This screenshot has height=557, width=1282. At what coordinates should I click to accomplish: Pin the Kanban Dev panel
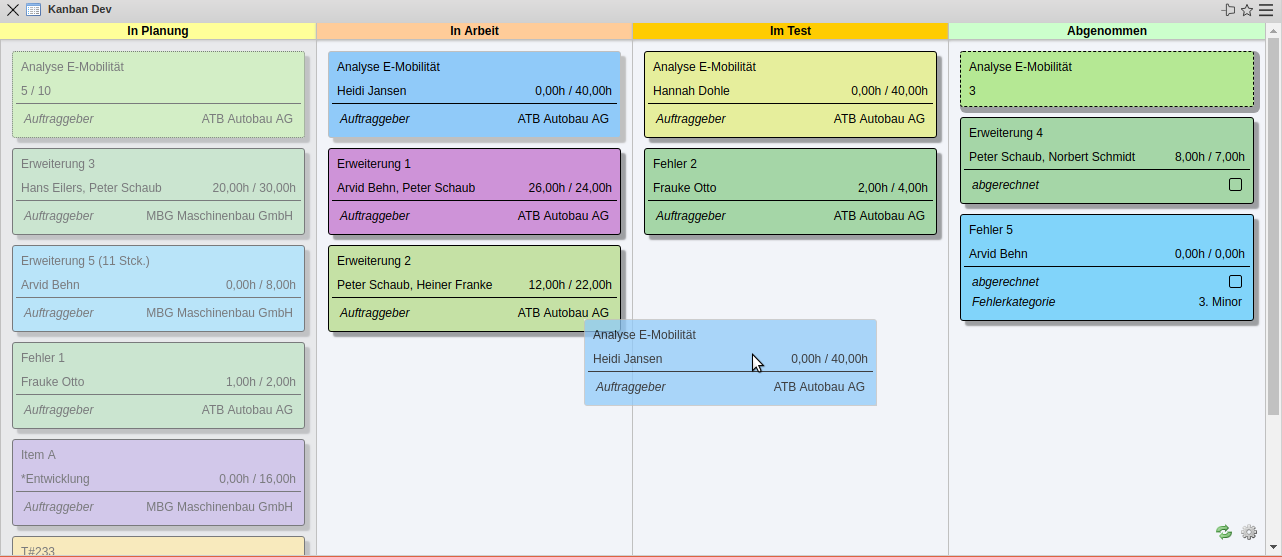coord(1228,10)
